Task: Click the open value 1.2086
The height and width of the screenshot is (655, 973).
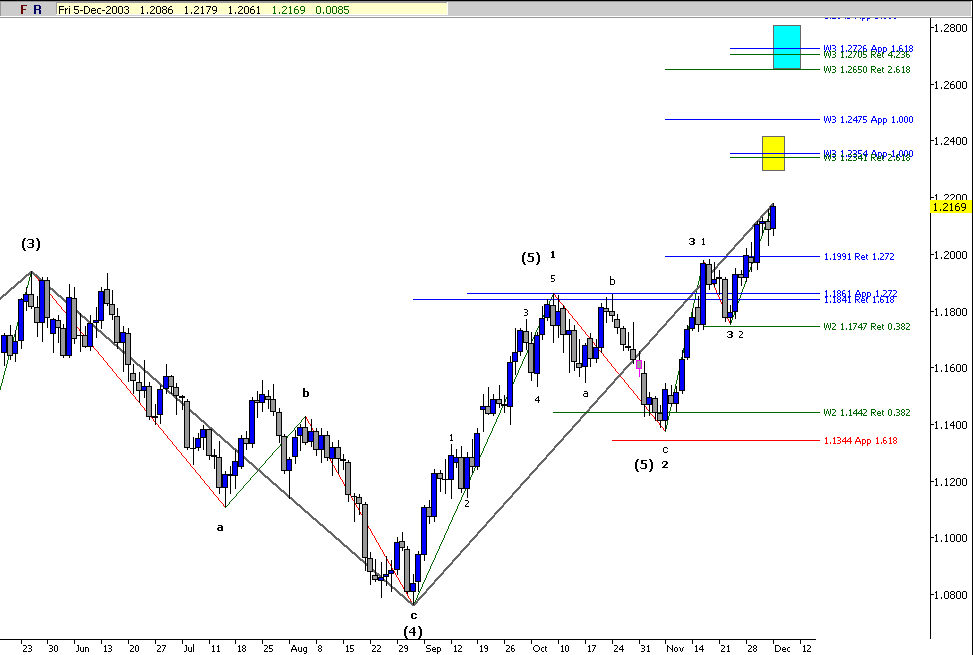Action: pos(156,9)
